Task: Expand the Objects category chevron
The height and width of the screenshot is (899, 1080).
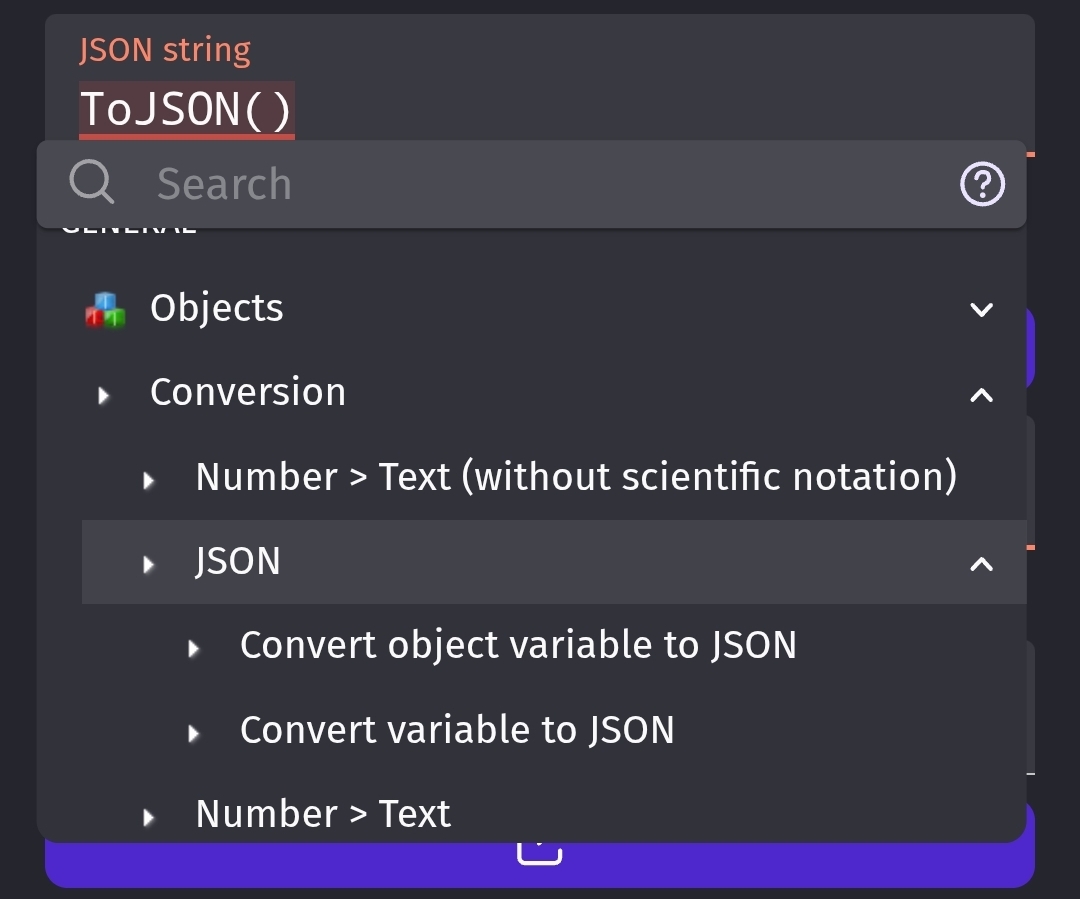Action: [981, 309]
